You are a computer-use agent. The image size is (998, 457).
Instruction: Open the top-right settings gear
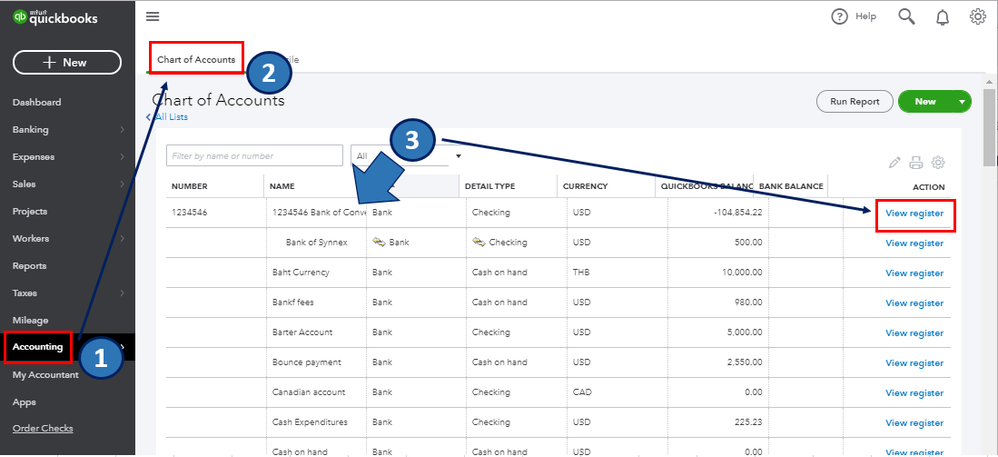(x=977, y=16)
